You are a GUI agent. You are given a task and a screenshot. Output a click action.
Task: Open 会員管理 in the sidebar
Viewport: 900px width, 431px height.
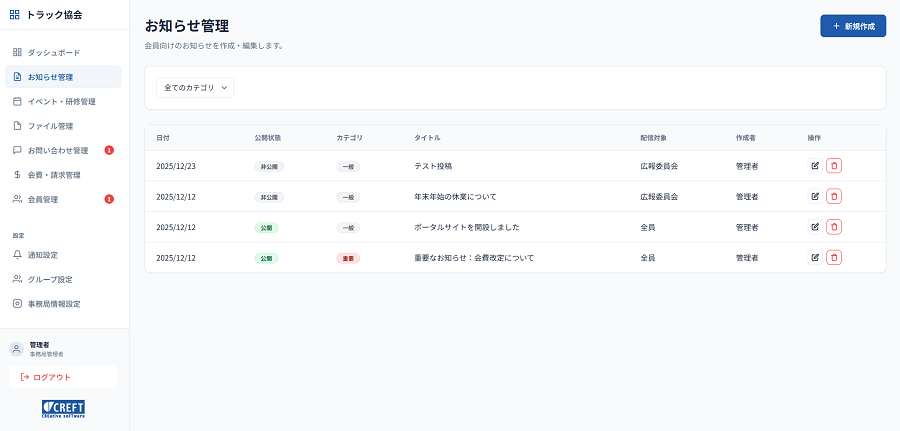[x=43, y=199]
